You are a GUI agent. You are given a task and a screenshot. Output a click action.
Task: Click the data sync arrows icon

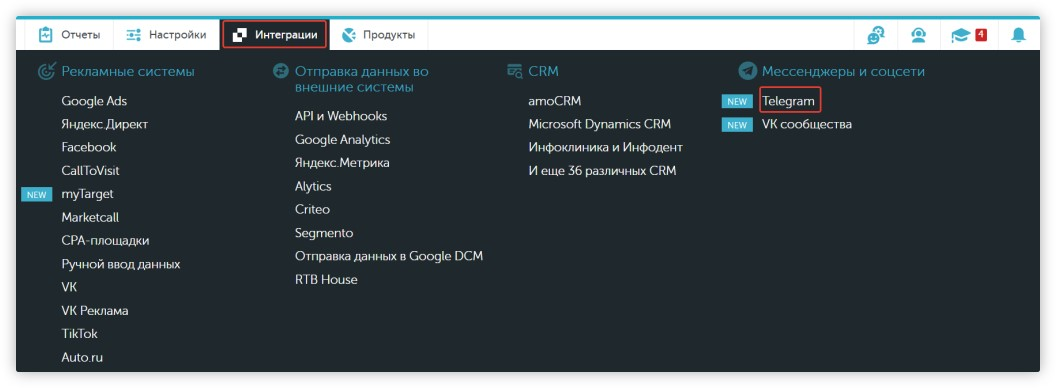[x=281, y=71]
